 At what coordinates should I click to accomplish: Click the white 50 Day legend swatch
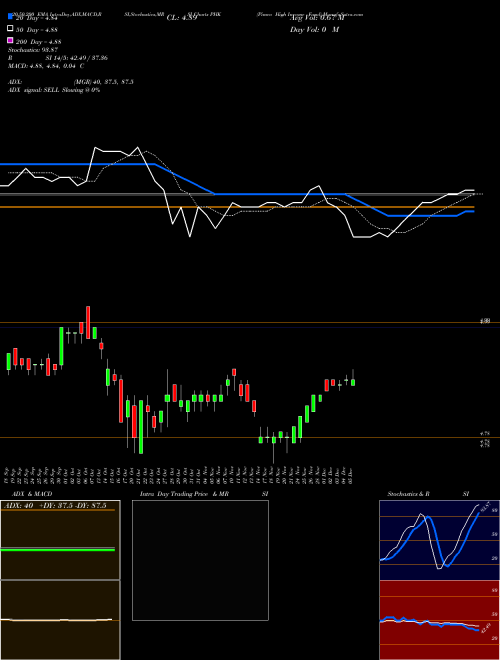click(x=10, y=29)
